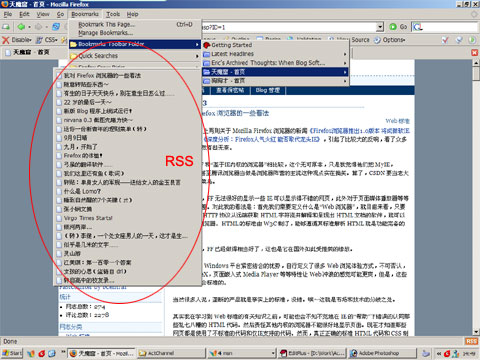Screen dimensions: 480x360
Task: Click the green circle icon at toolbar end
Action: (472, 40)
